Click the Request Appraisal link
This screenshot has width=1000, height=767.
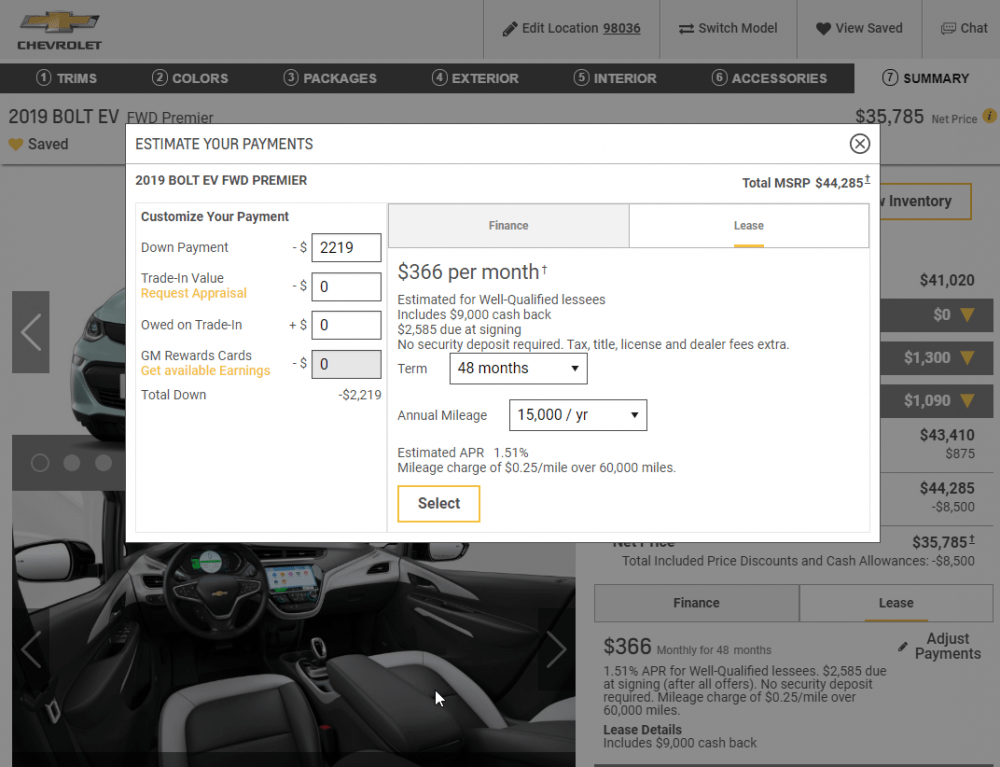(x=193, y=294)
